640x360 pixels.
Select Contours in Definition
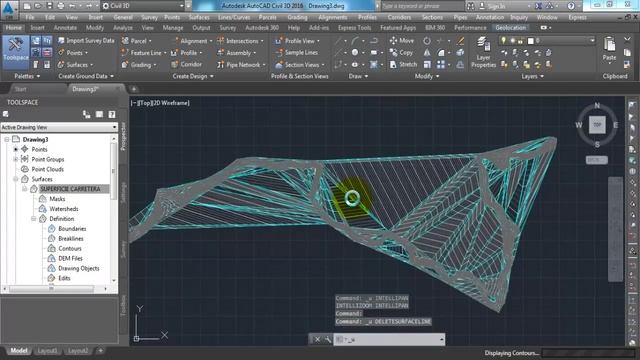[x=70, y=248]
